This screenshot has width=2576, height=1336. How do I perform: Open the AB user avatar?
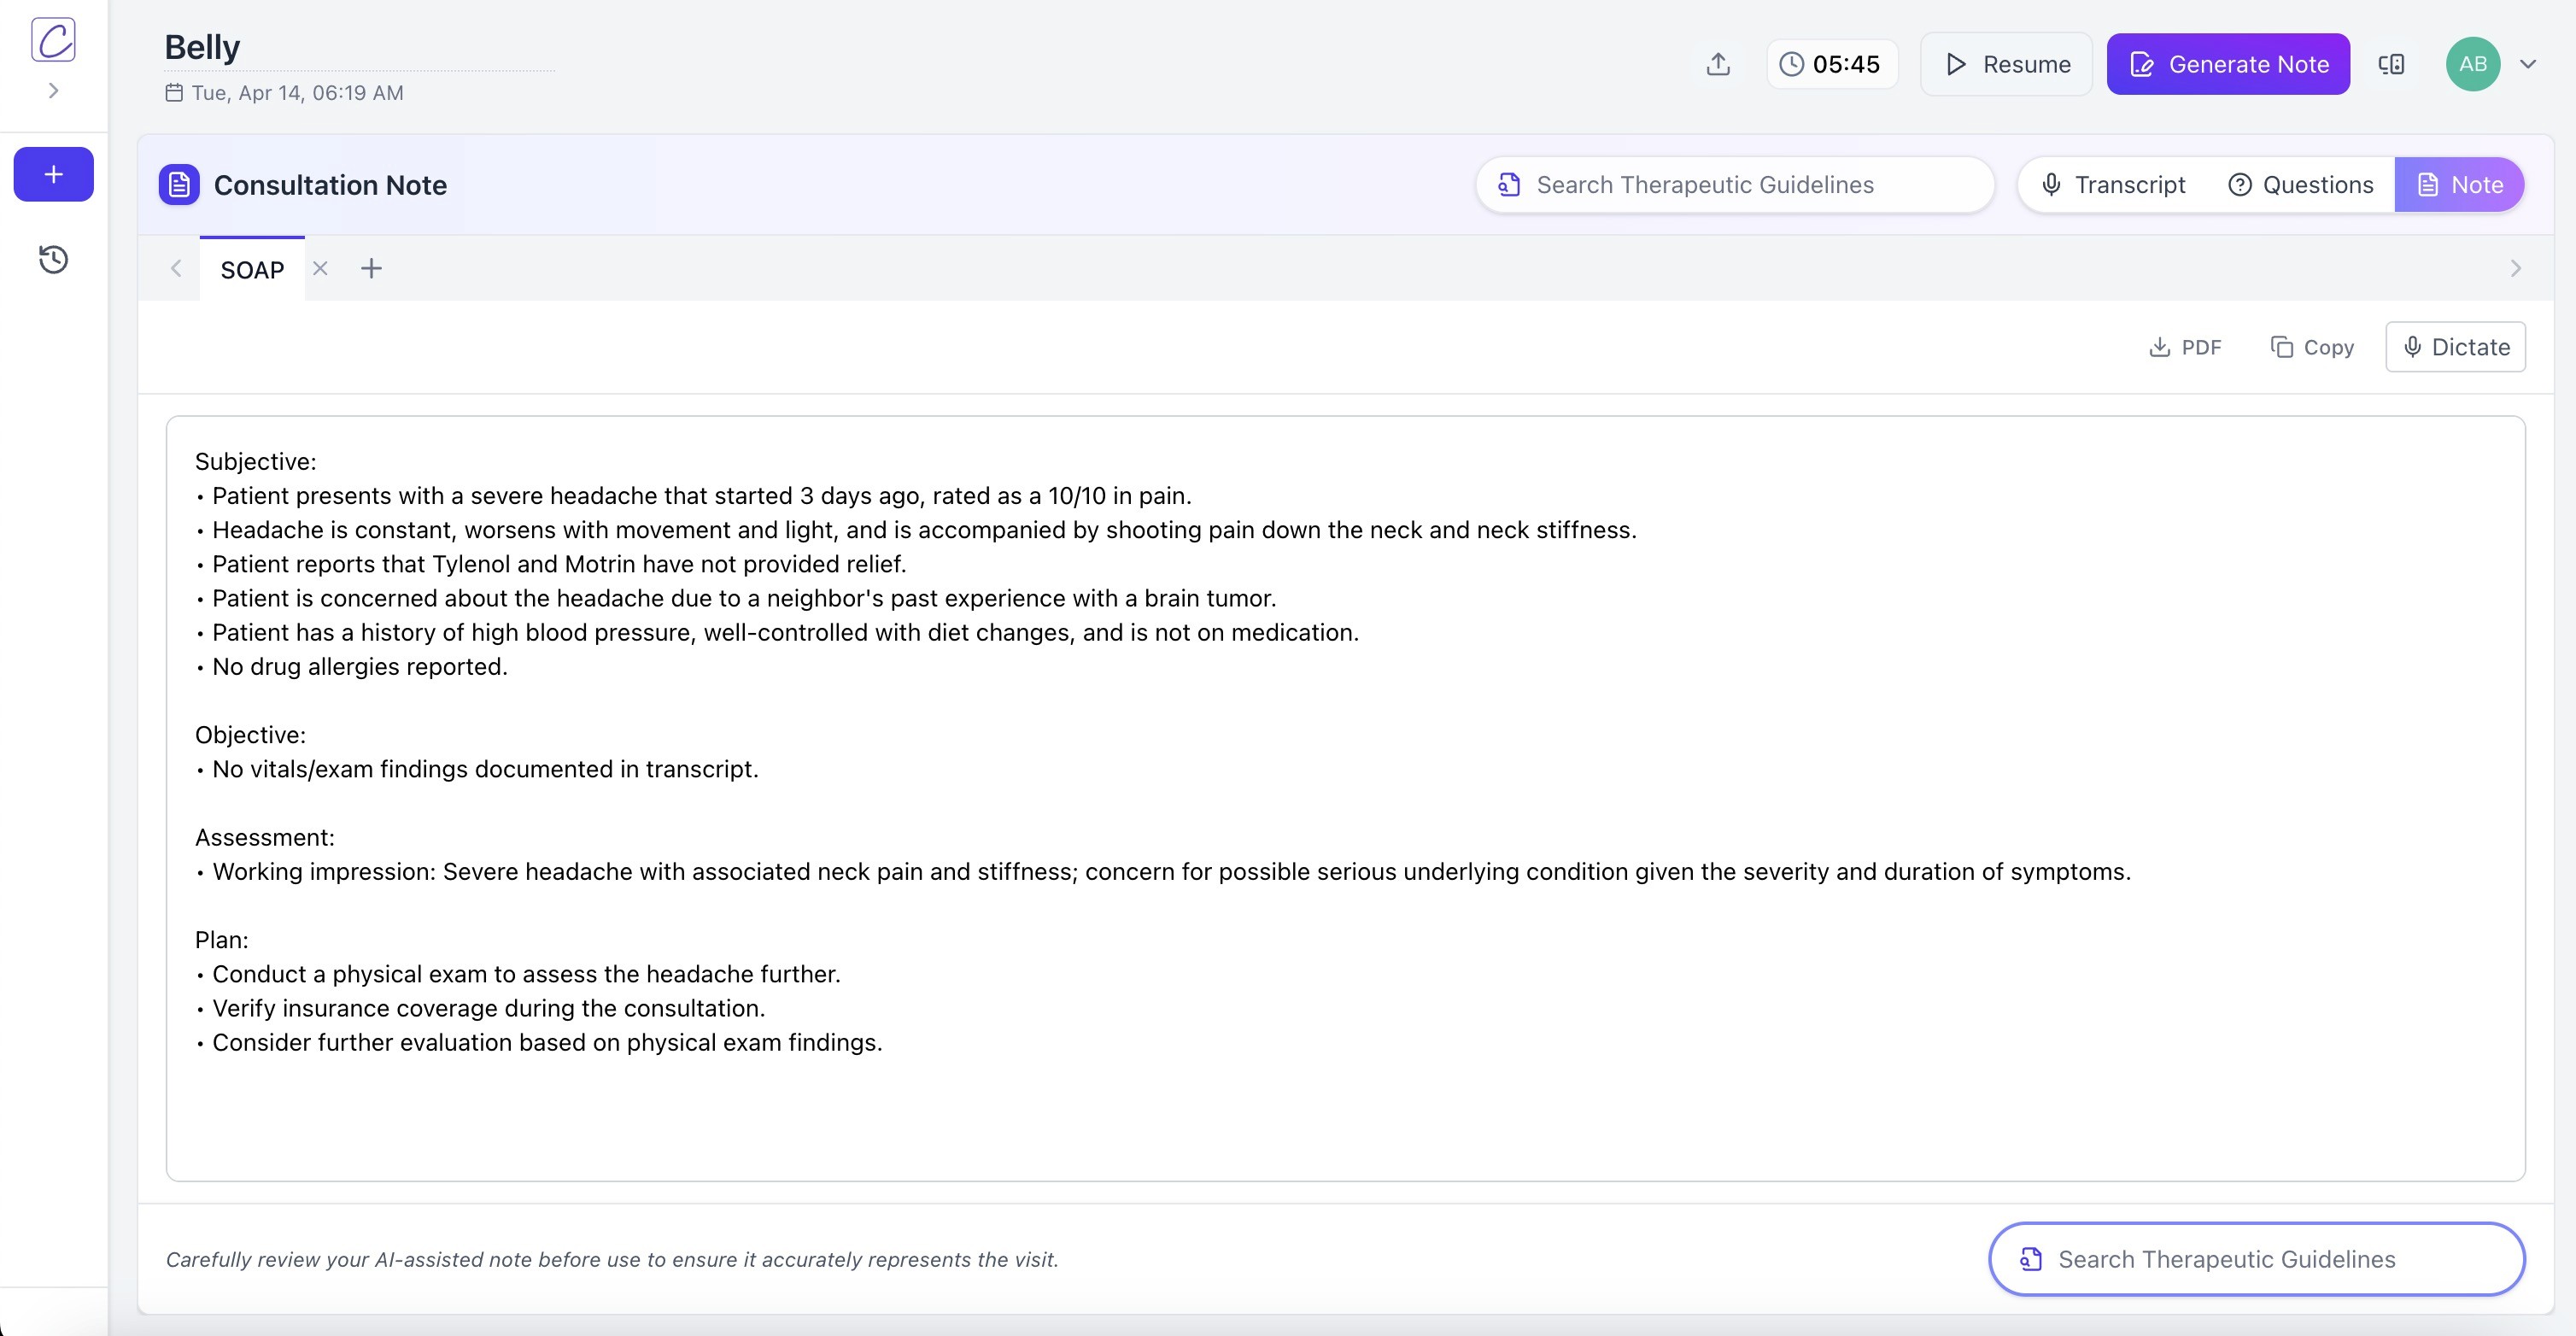(2472, 65)
